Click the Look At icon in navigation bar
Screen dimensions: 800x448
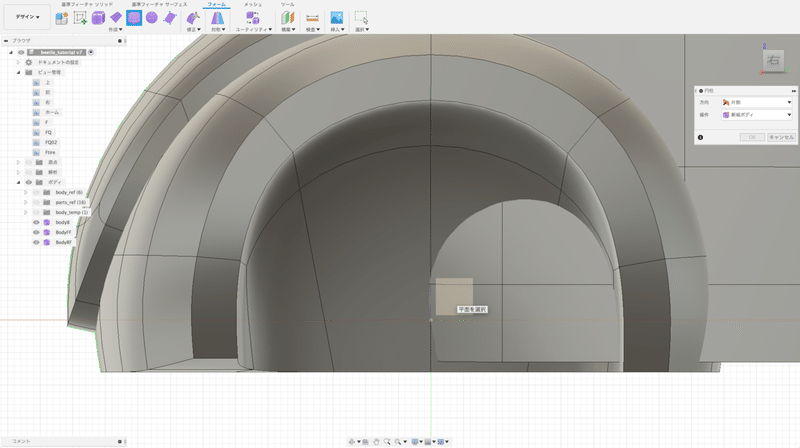[x=365, y=442]
